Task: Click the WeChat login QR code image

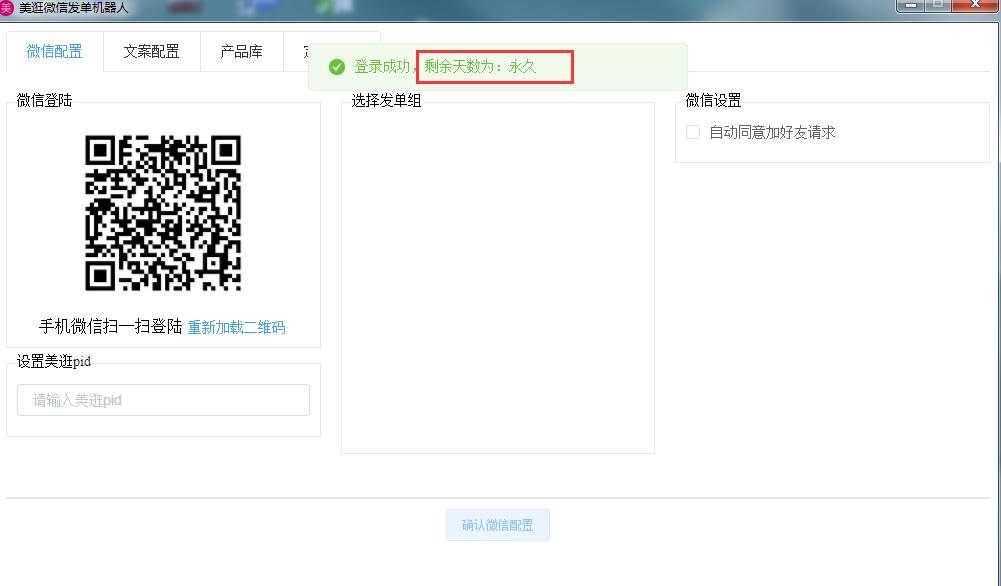Action: (163, 213)
